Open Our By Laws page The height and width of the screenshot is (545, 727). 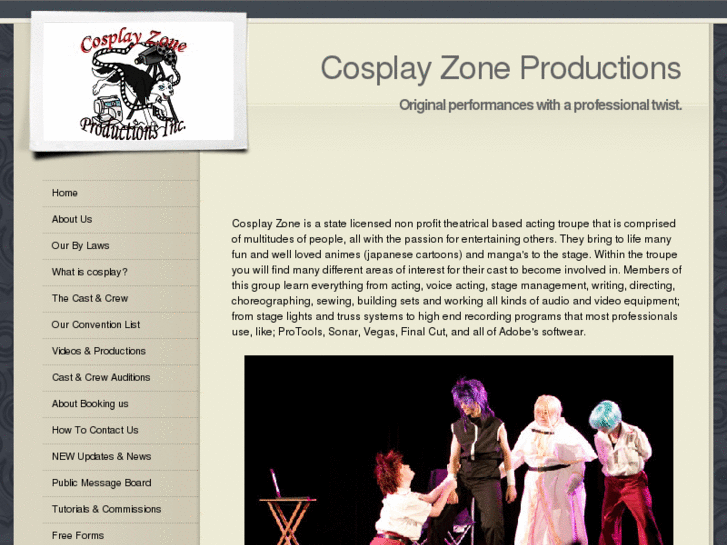80,246
